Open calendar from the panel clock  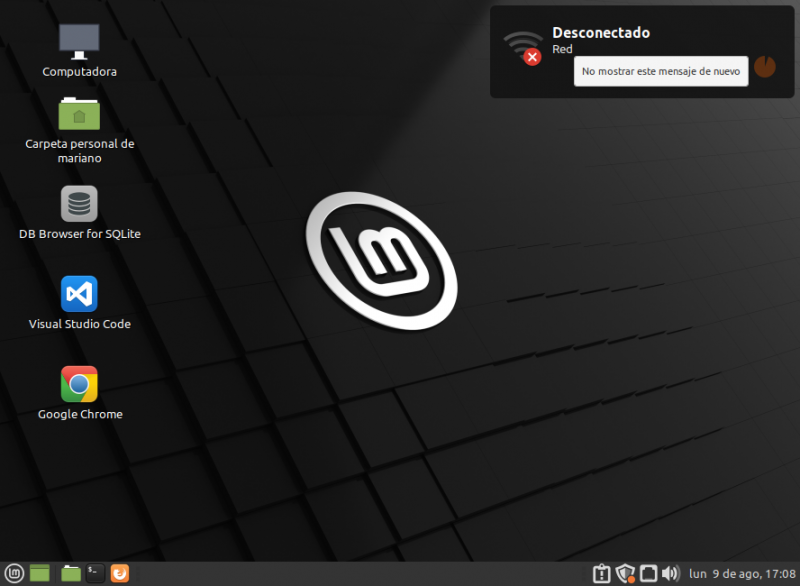point(742,574)
